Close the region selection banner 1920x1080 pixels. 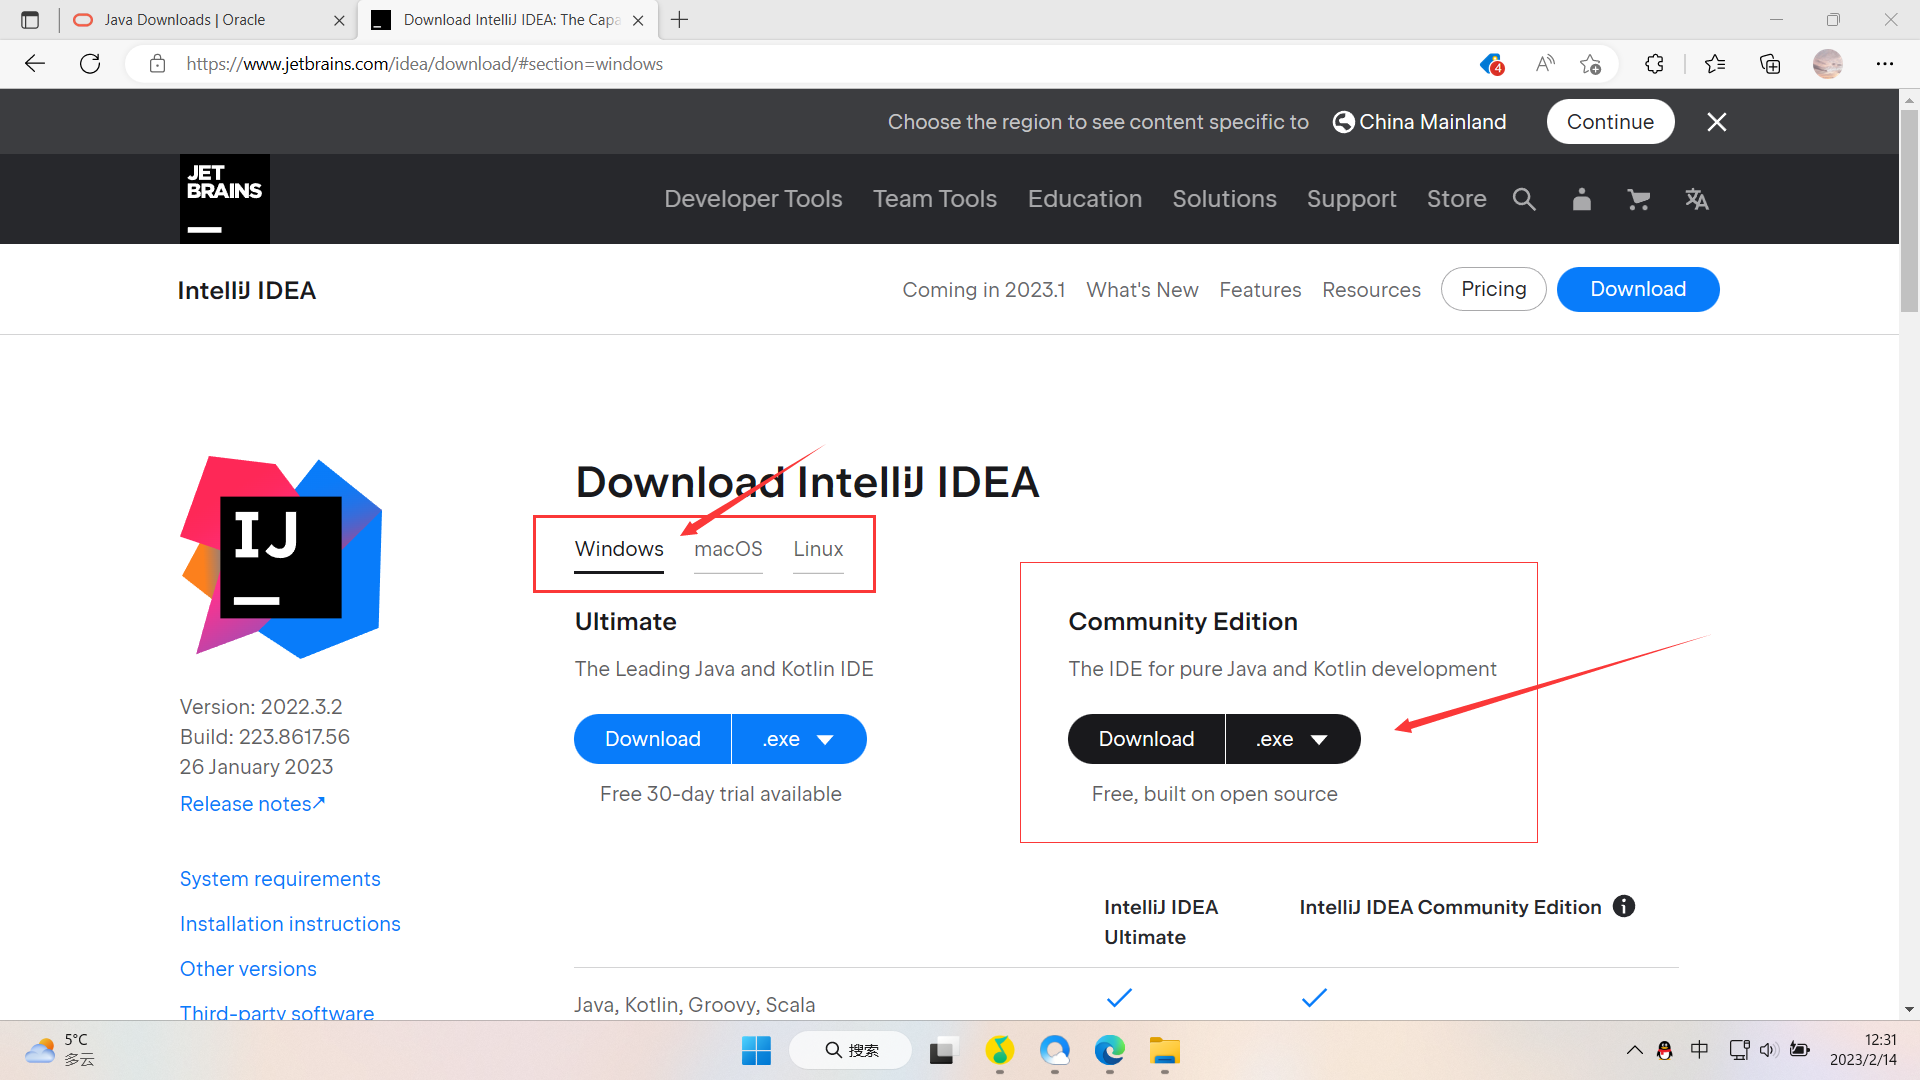(1717, 122)
